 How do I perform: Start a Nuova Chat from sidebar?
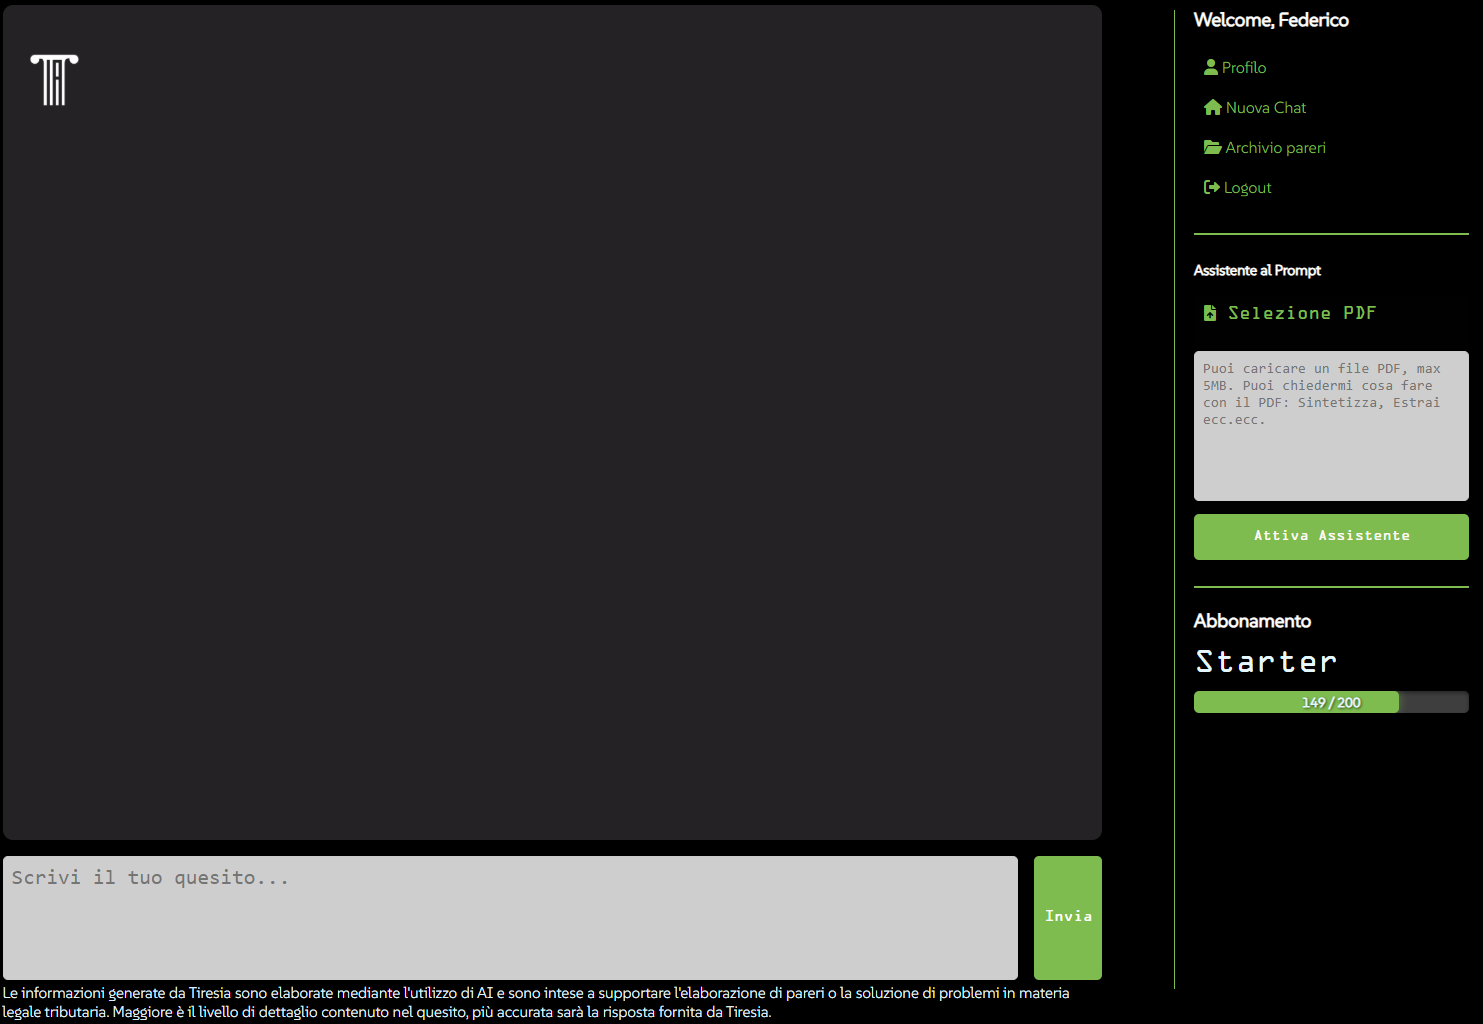click(1266, 107)
